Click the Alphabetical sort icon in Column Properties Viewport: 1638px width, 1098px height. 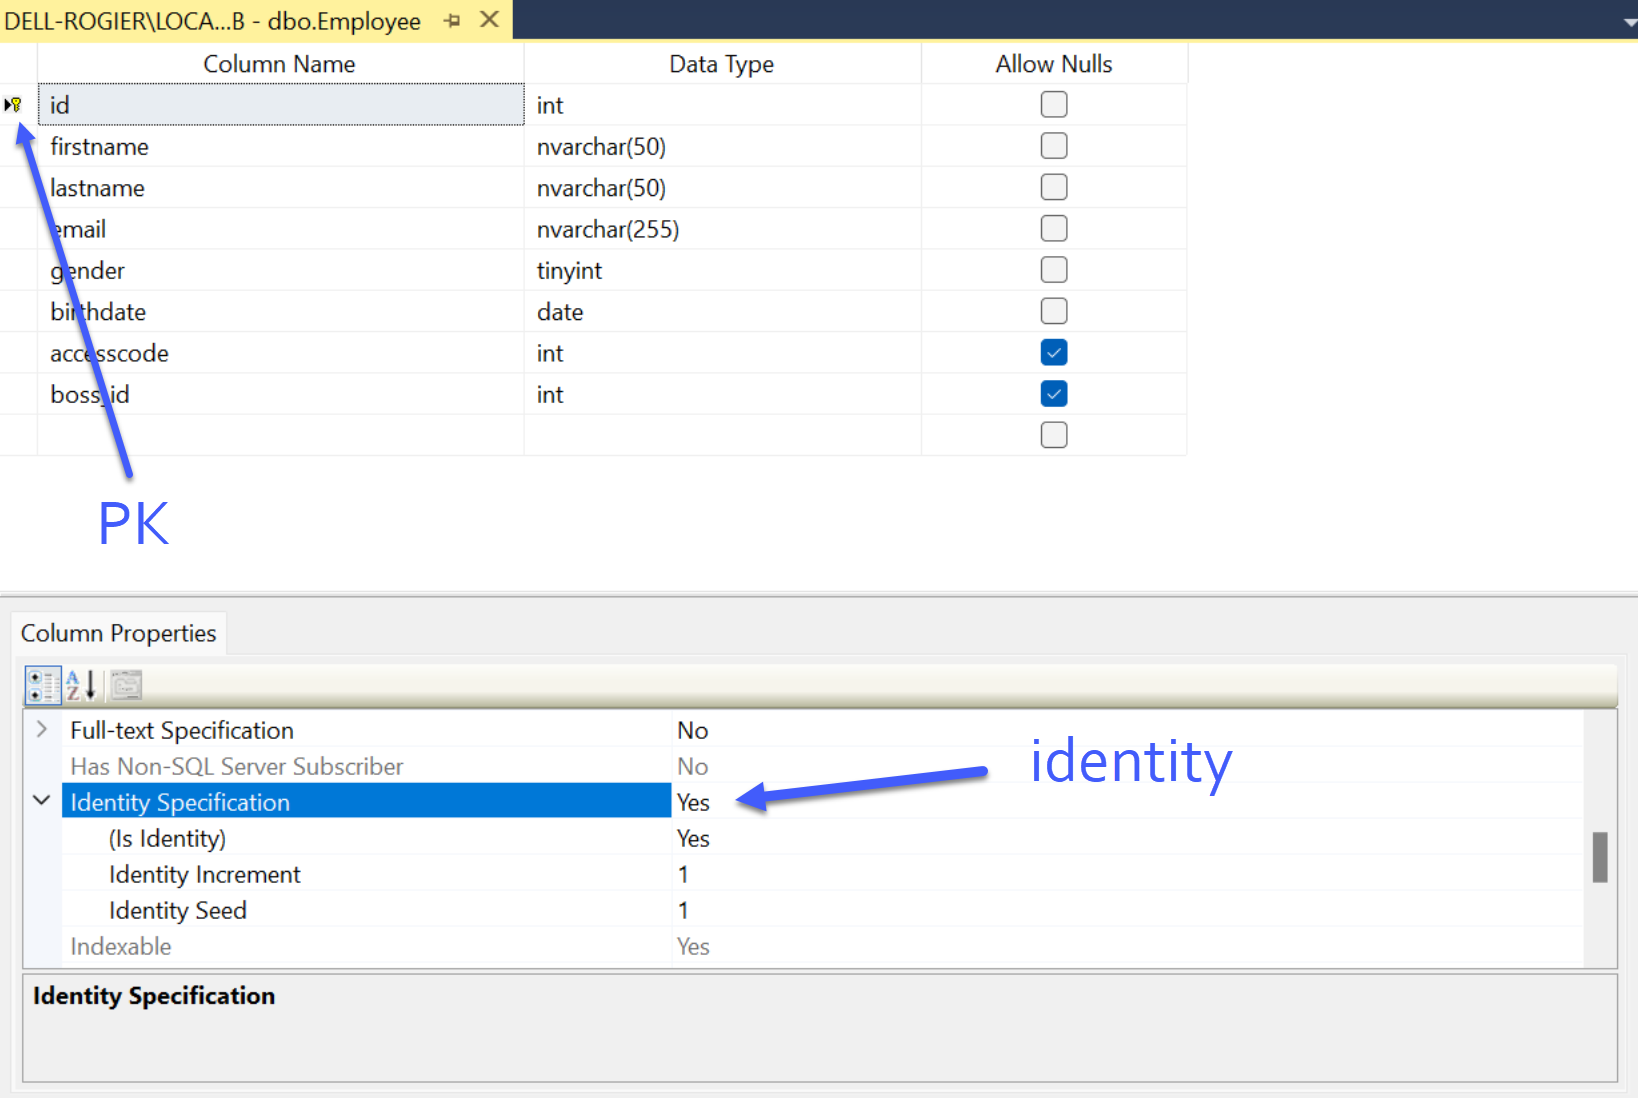(x=81, y=686)
